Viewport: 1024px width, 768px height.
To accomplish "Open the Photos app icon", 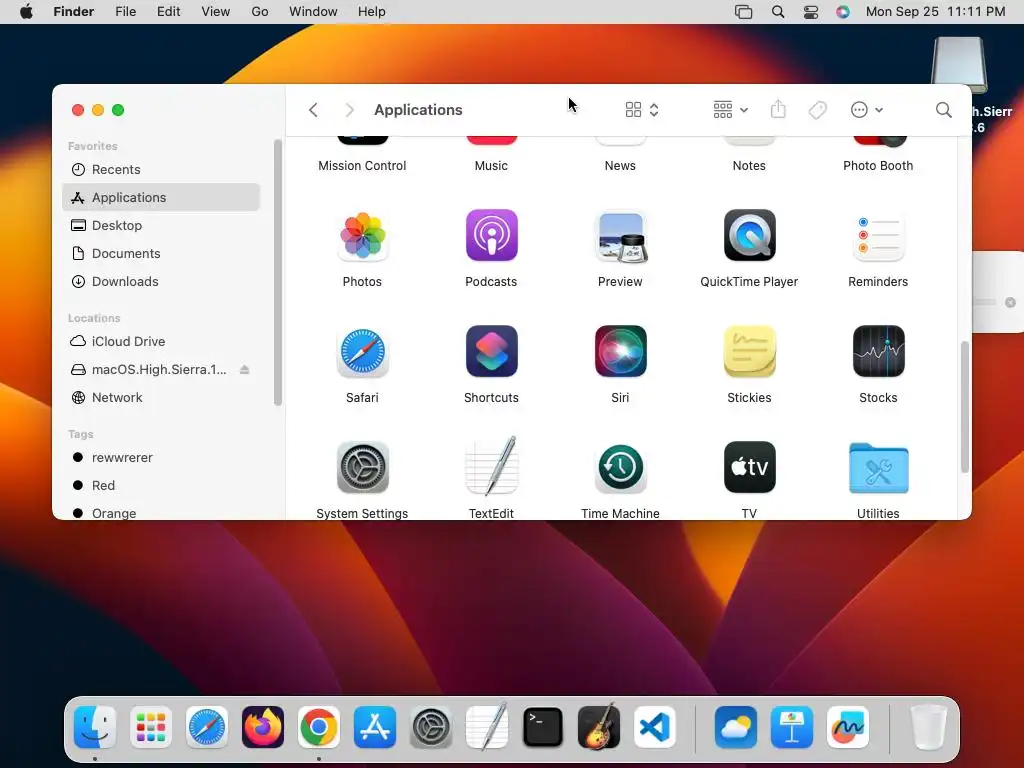I will pos(362,236).
